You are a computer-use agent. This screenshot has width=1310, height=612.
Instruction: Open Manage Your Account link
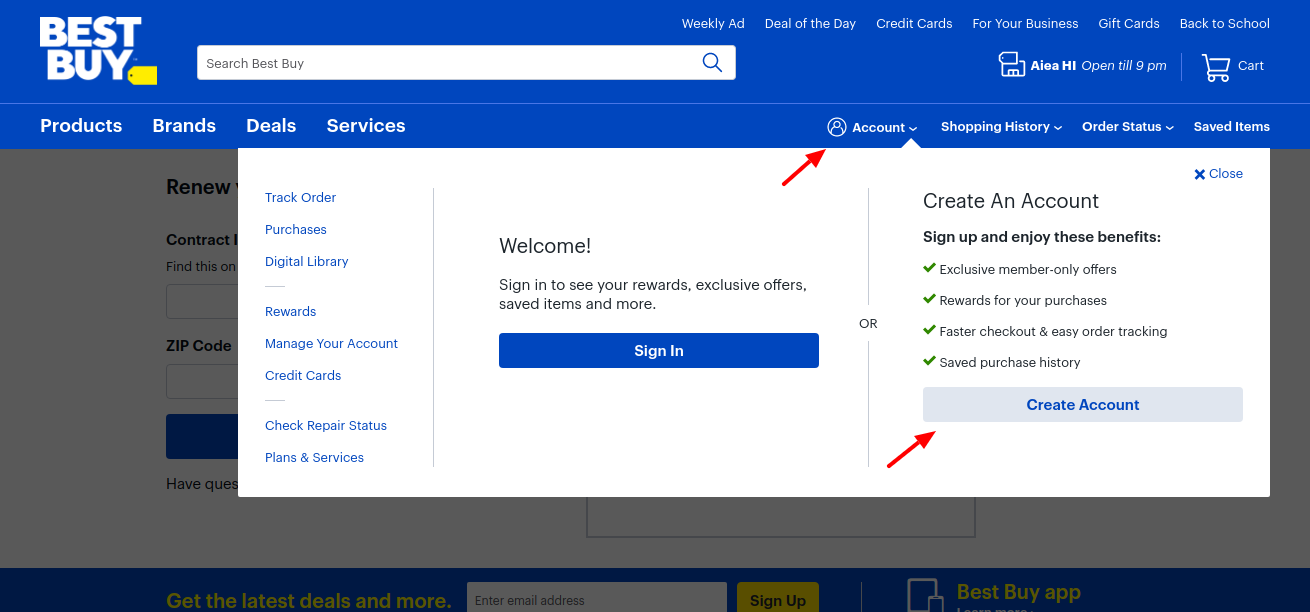coord(331,344)
